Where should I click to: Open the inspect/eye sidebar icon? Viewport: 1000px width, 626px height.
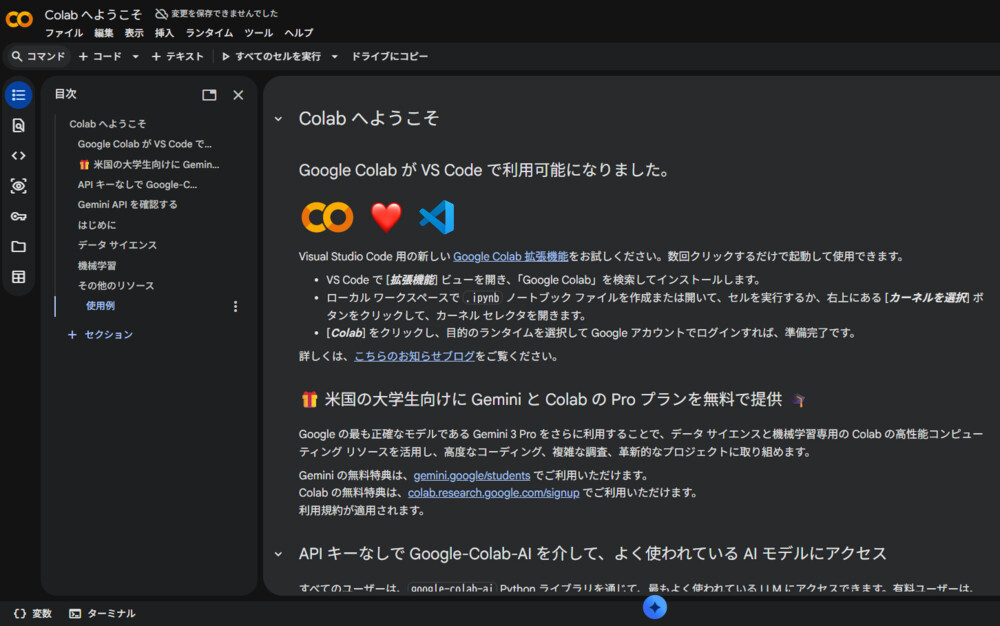click(18, 186)
